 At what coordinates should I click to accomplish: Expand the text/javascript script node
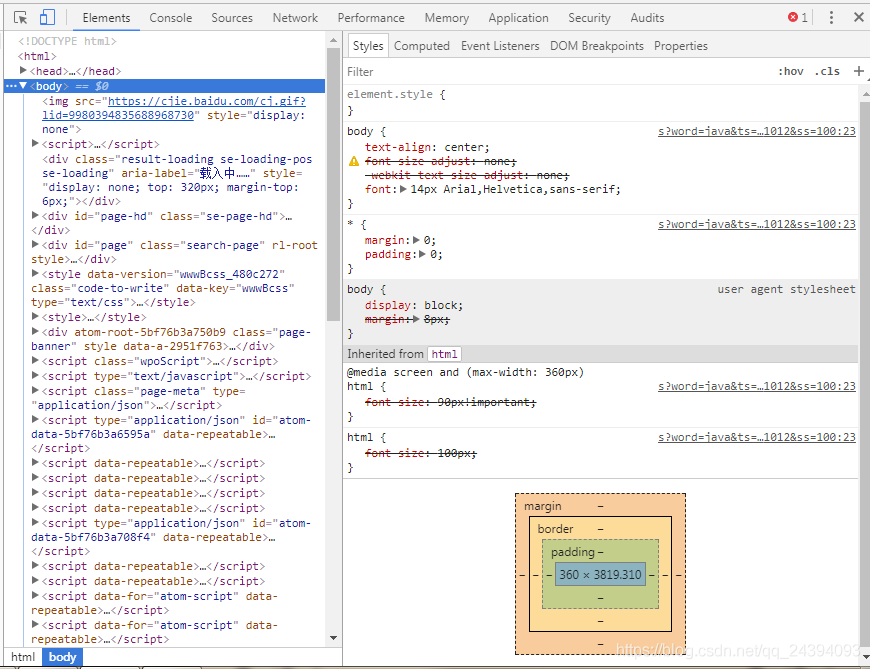[x=36, y=376]
